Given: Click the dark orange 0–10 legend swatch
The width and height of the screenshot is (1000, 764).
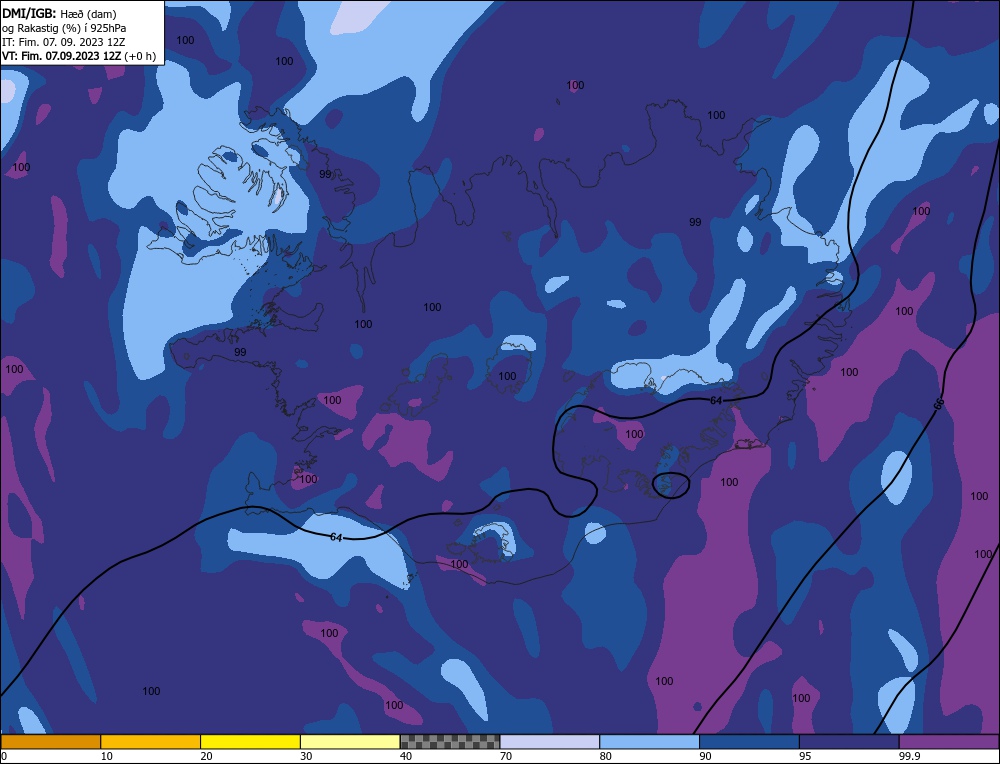Looking at the screenshot, I should point(50,742).
